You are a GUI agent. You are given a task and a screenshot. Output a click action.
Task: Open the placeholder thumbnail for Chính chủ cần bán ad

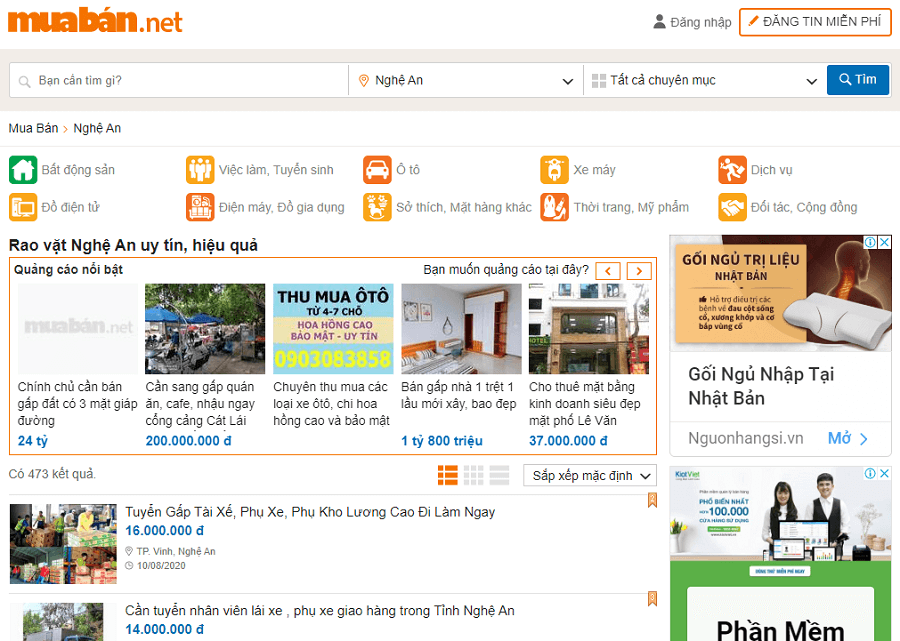[x=78, y=329]
